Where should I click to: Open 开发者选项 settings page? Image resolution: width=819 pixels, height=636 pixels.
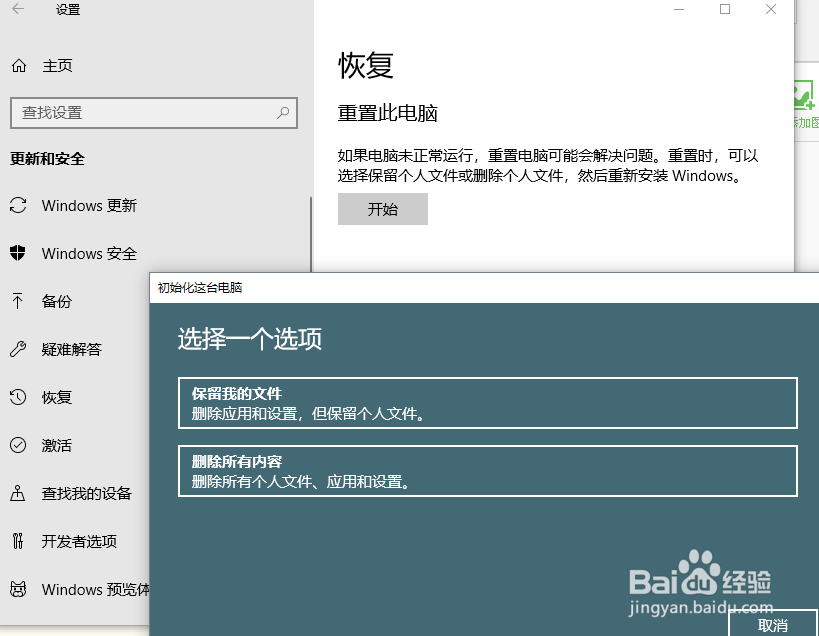[x=79, y=541]
